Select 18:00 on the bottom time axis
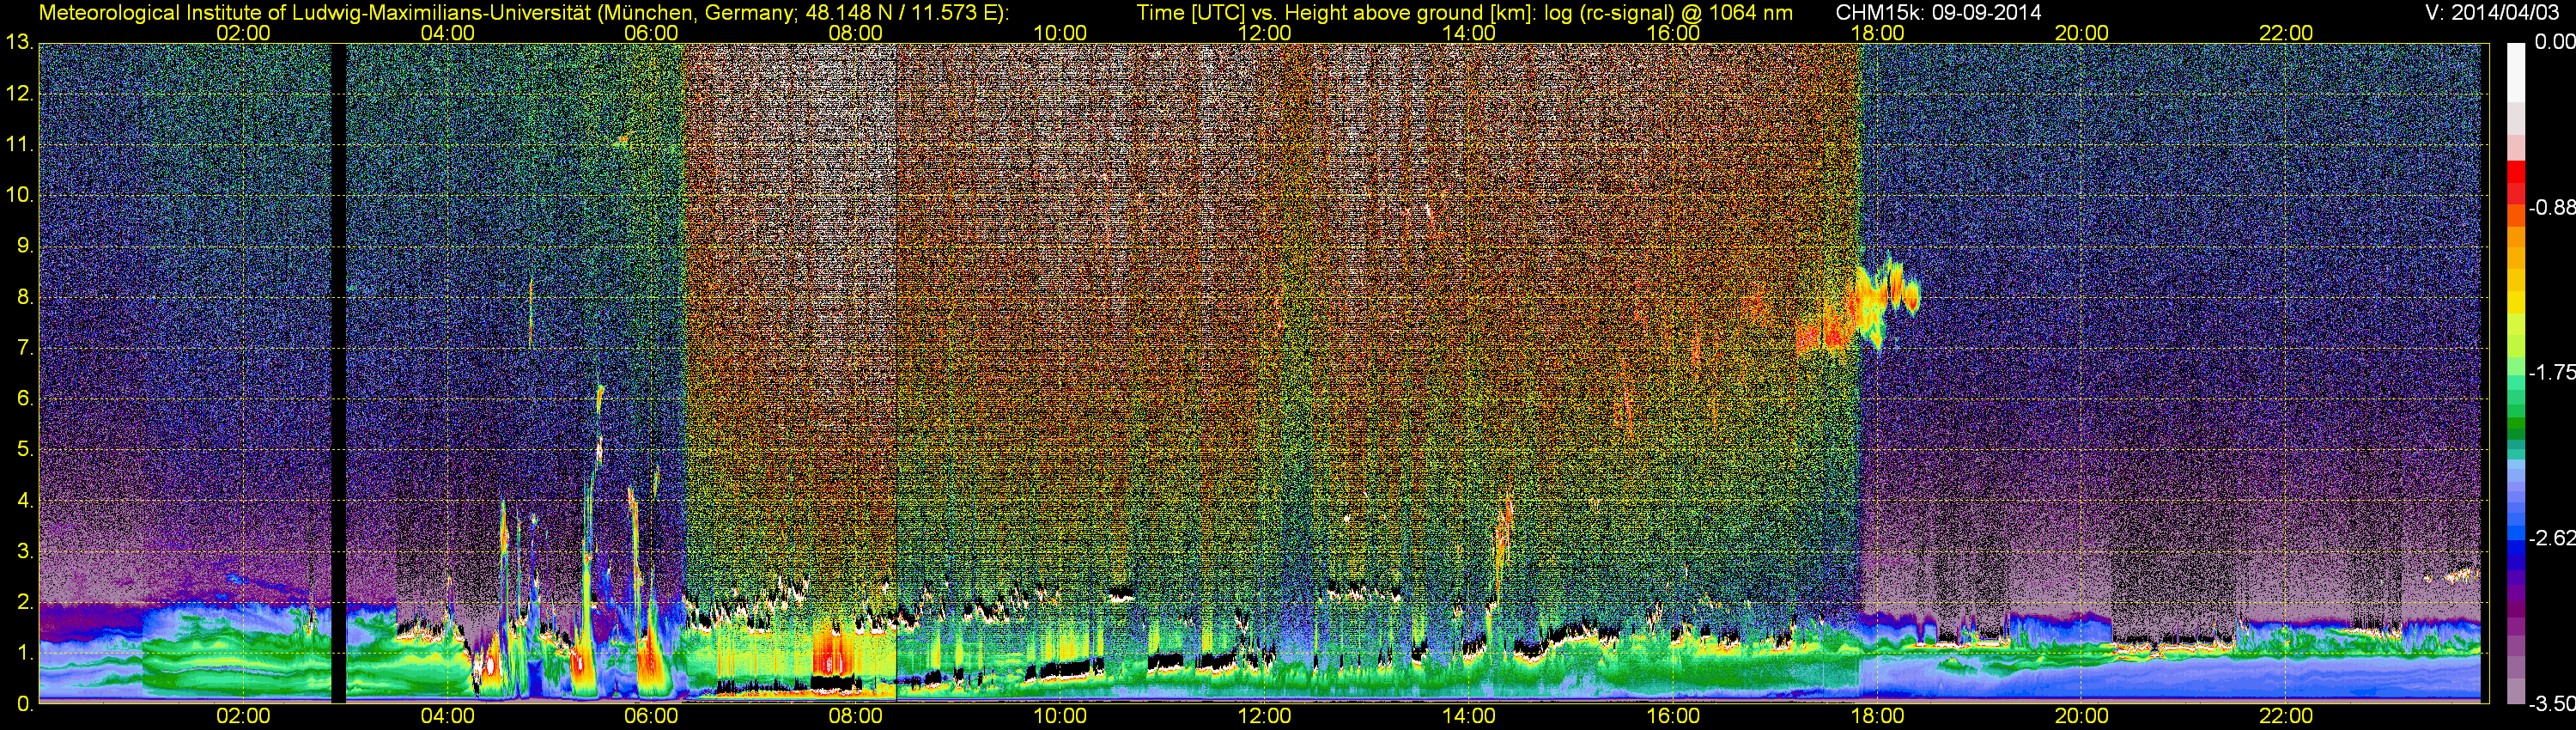The image size is (2576, 730). coord(1877,716)
